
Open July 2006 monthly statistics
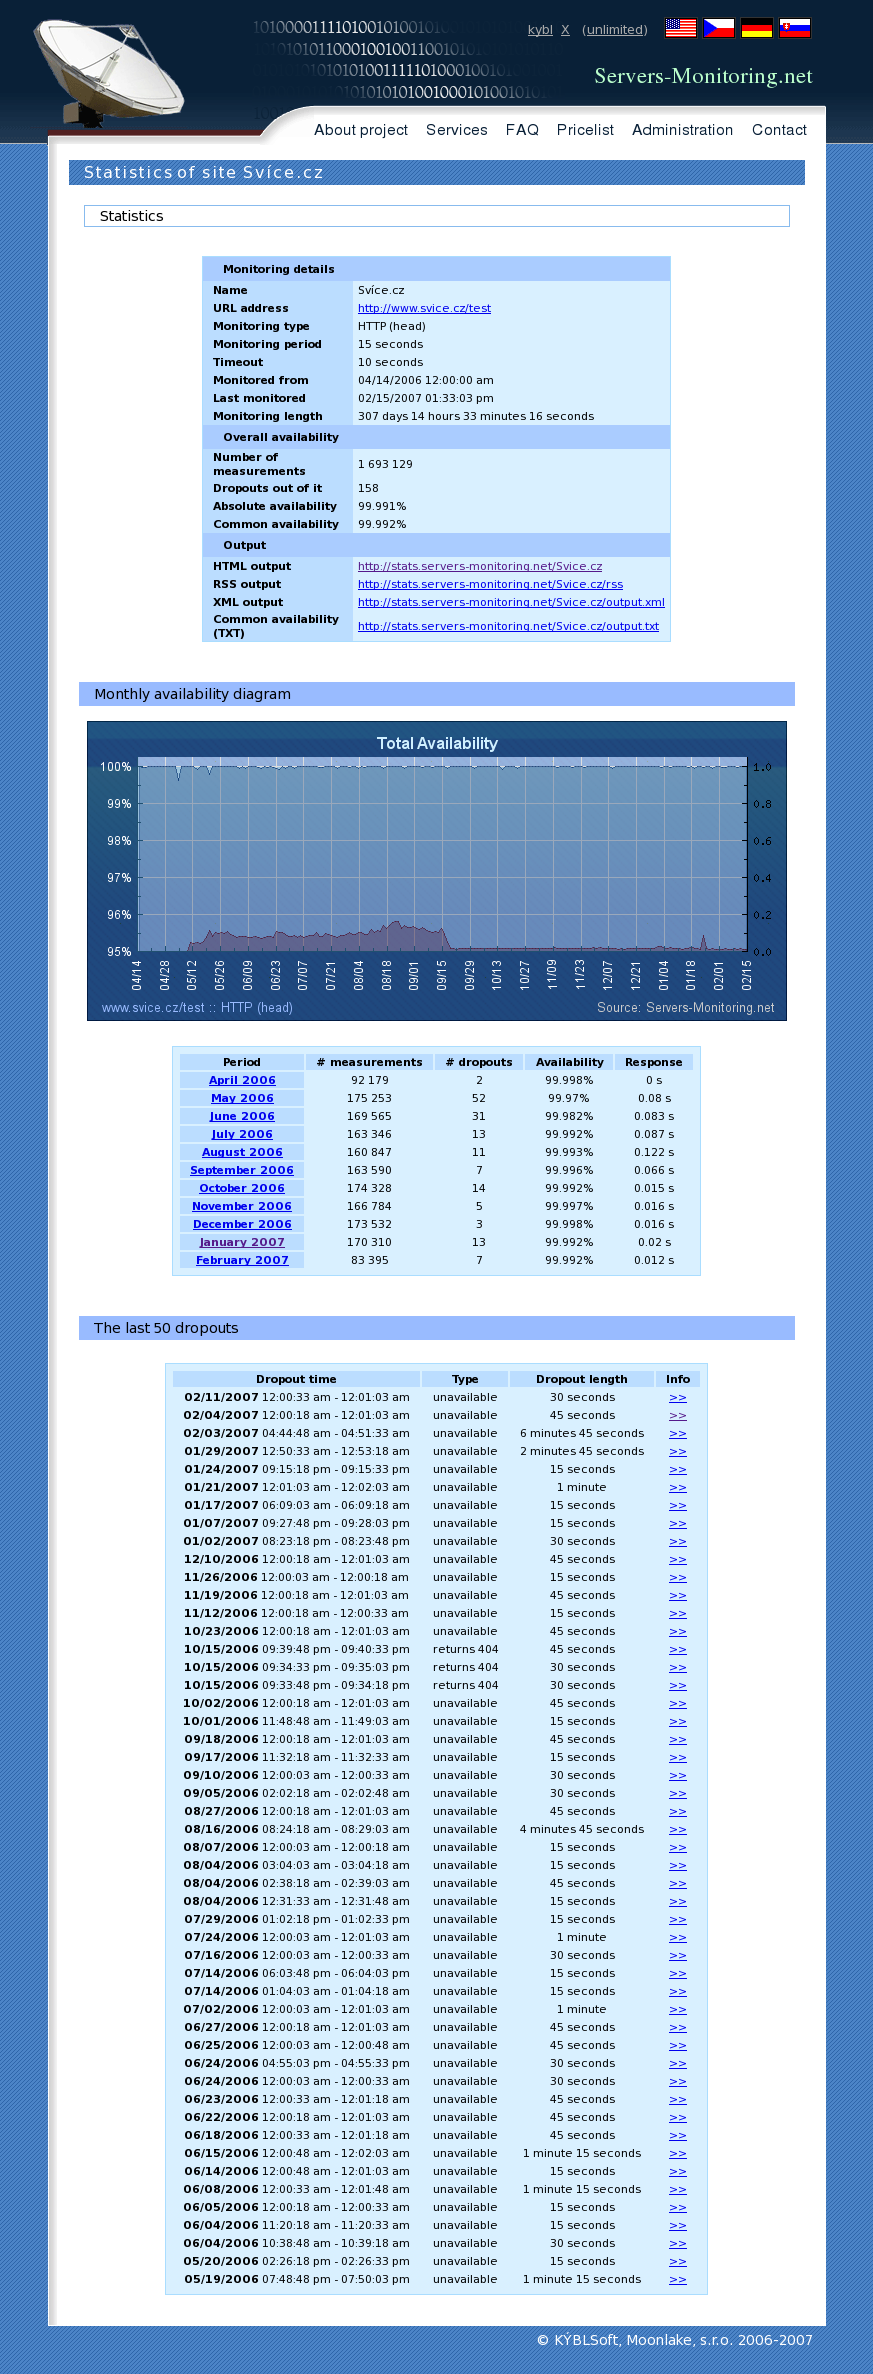[x=242, y=1134]
